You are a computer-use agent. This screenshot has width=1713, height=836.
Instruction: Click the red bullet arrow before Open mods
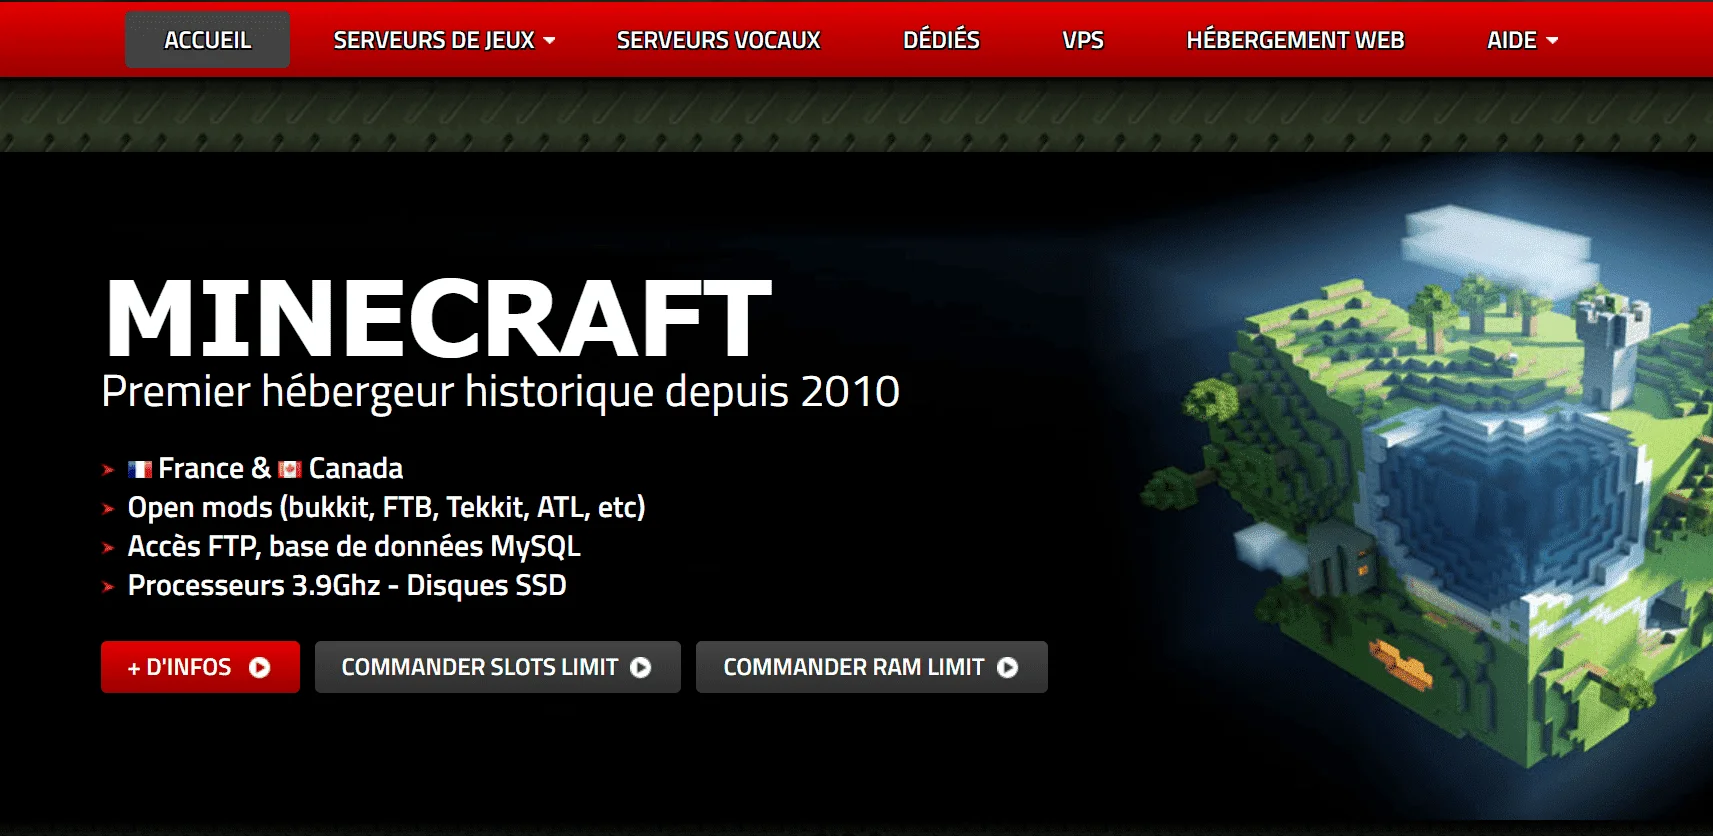(x=108, y=509)
